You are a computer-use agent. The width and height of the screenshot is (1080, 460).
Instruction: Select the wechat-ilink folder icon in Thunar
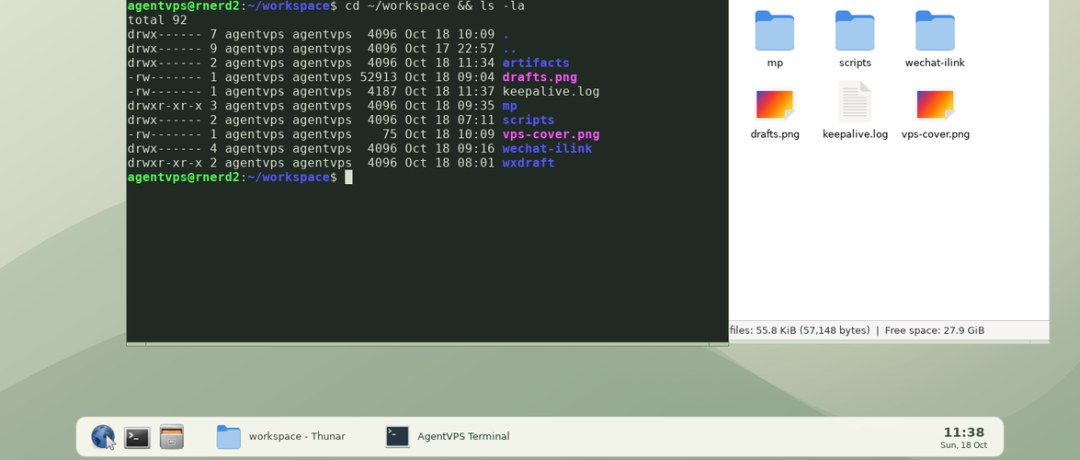coord(935,31)
